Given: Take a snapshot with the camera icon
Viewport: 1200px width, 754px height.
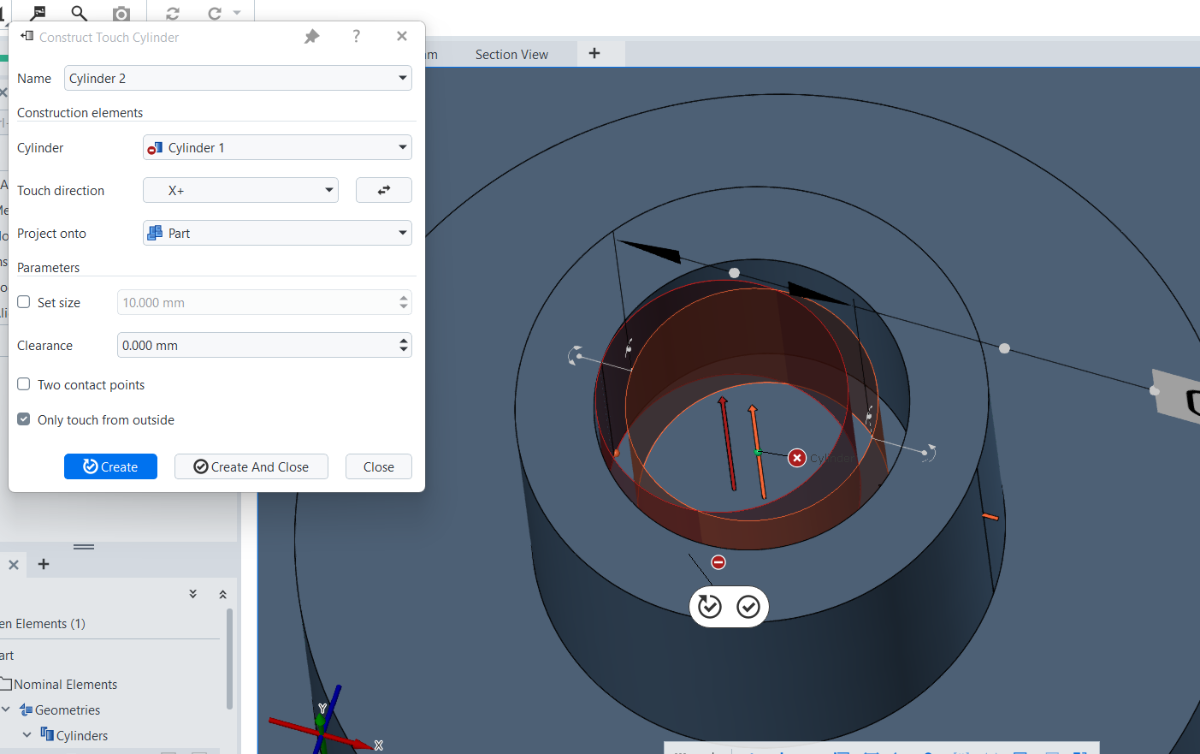Looking at the screenshot, I should pos(121,13).
